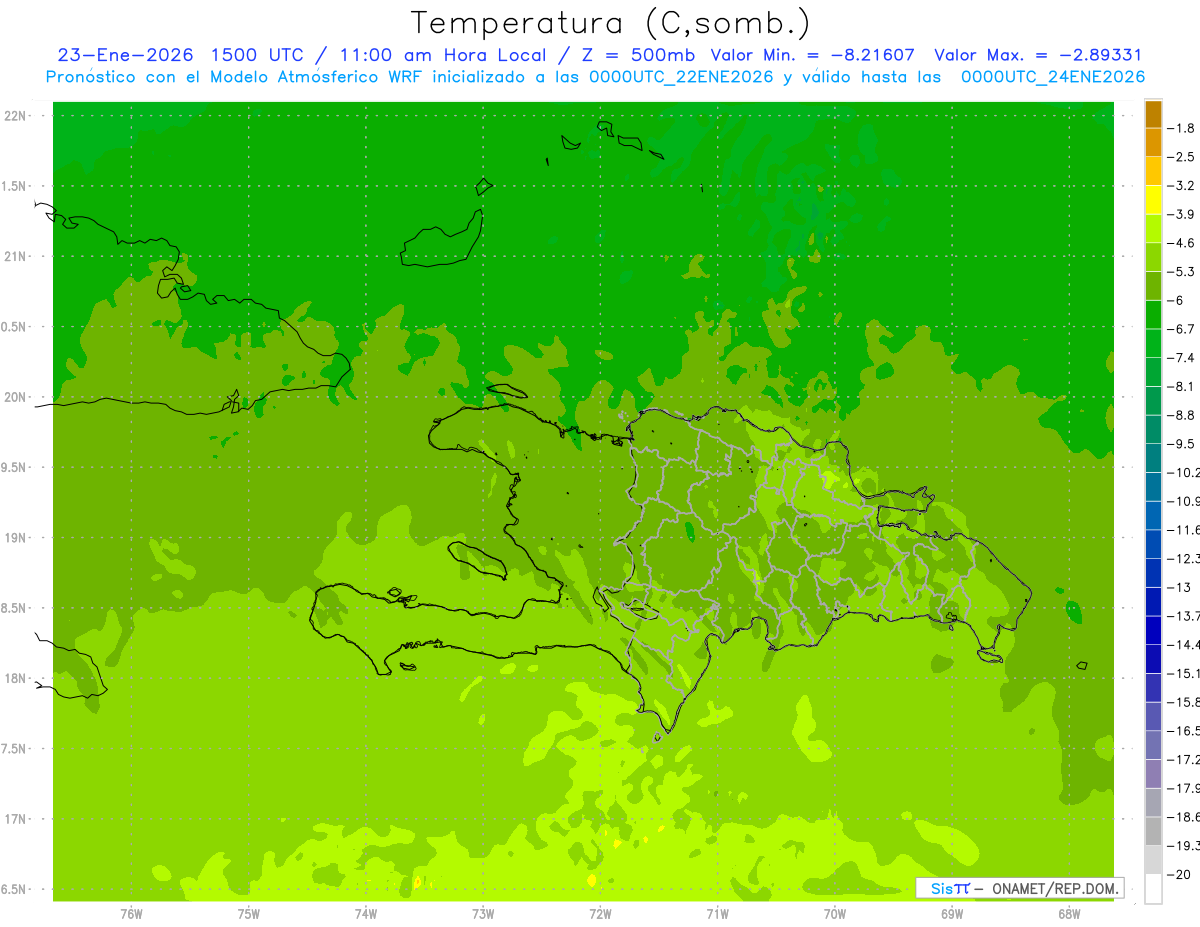
Task: Click the '21N' latitude label
Action: click(16, 256)
